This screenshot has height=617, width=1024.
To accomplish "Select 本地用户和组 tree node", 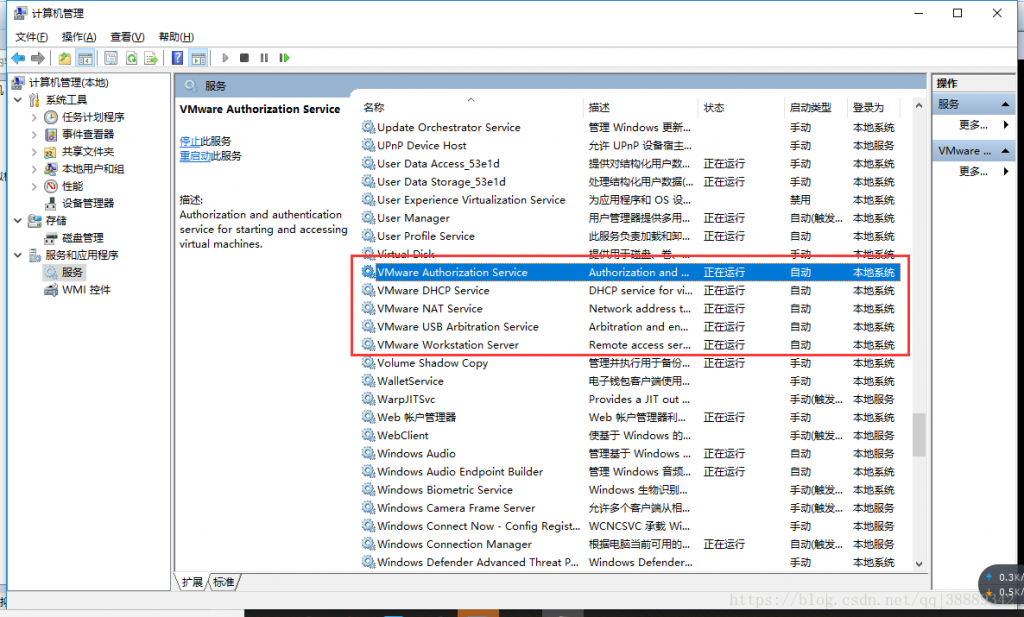I will click(93, 169).
